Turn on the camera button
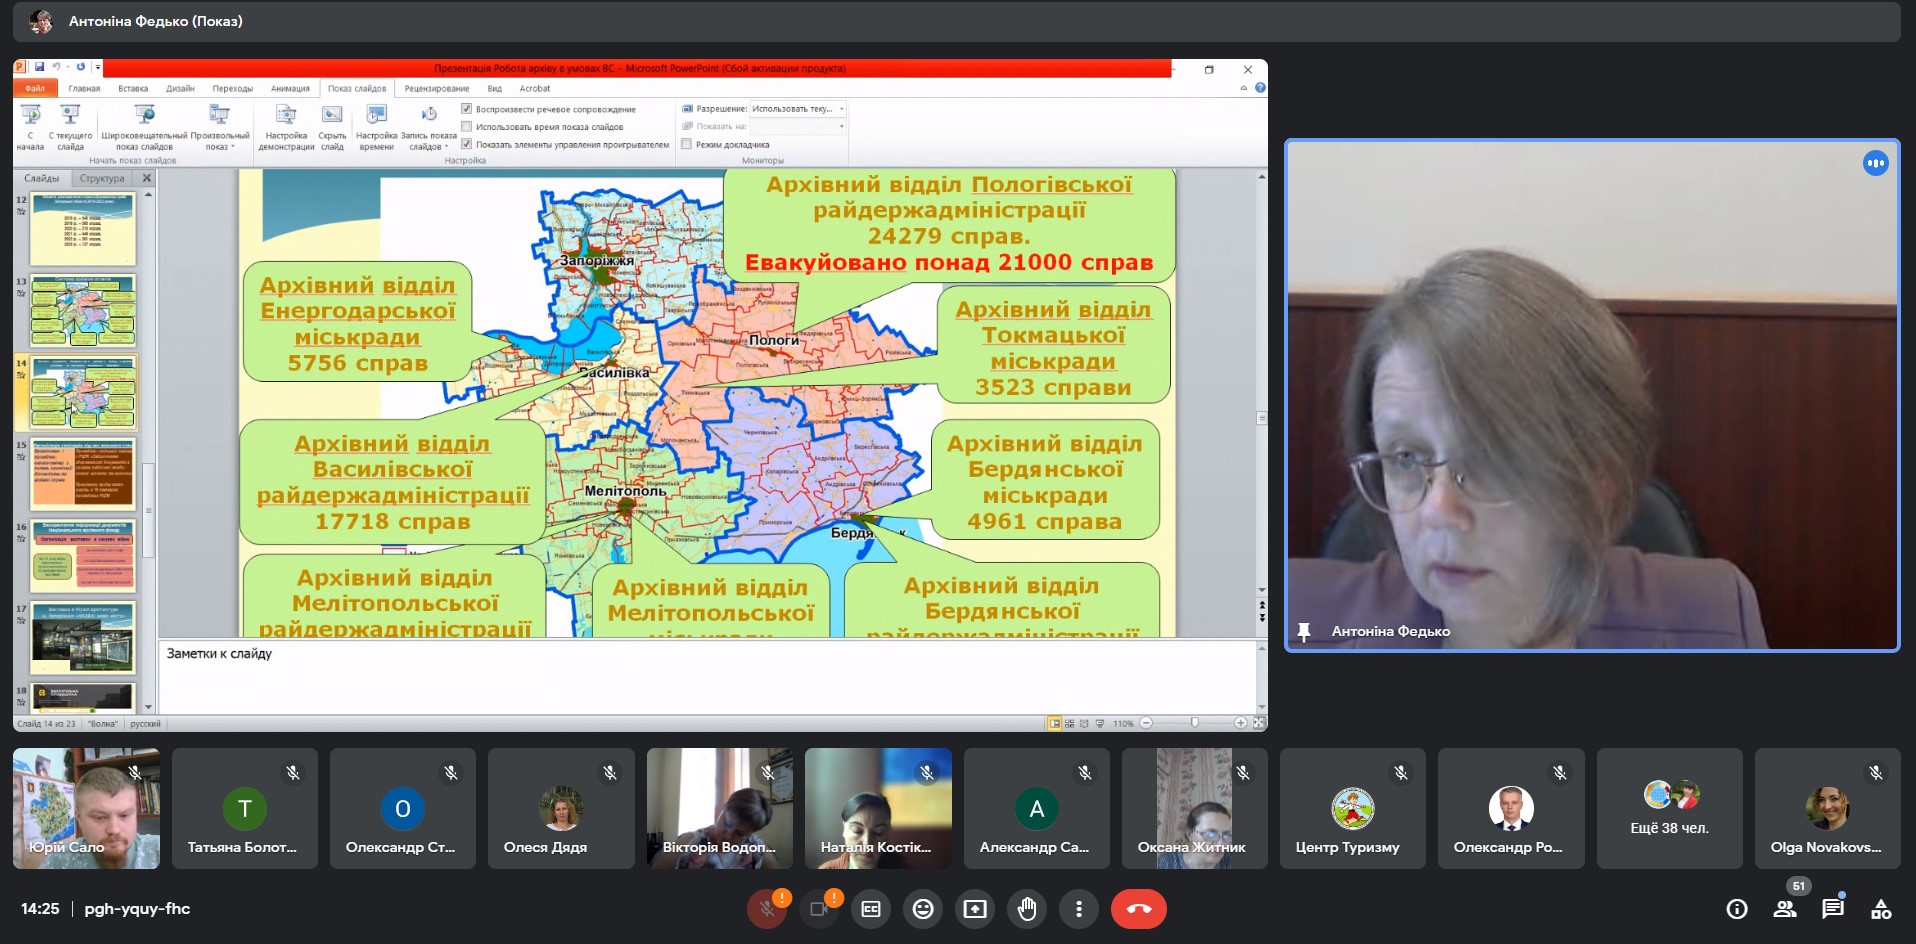 [819, 909]
